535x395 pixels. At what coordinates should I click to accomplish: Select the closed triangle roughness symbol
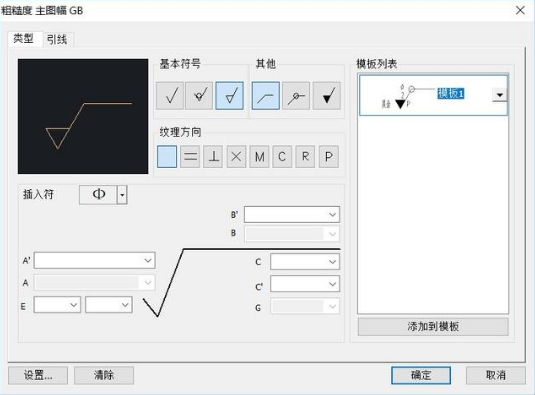229,96
